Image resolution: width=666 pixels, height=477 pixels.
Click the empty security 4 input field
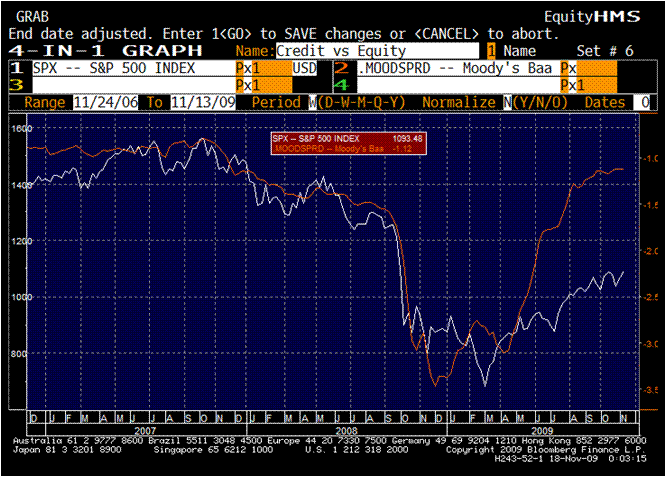tap(459, 85)
